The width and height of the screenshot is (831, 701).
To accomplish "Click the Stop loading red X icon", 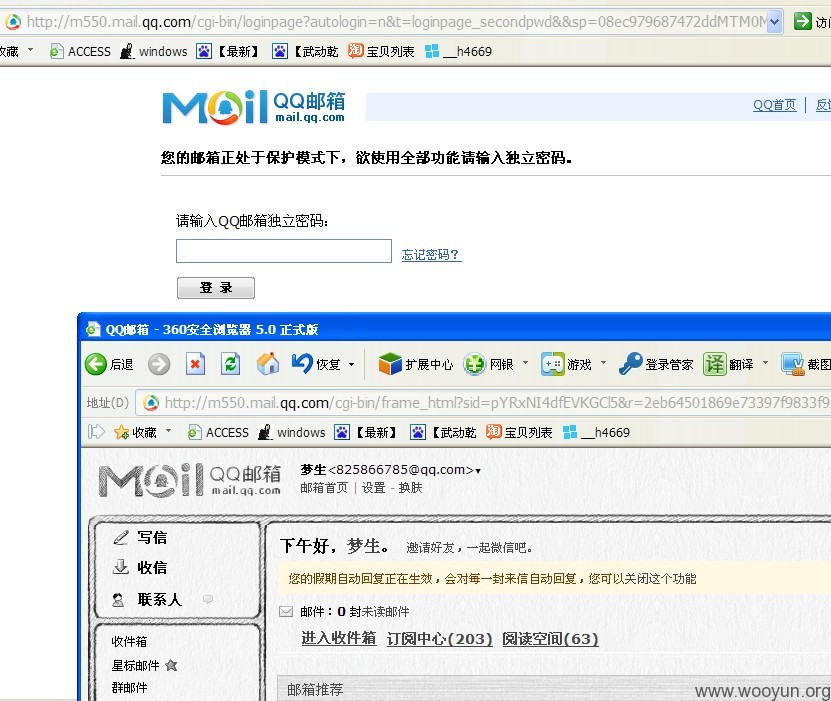I will tap(195, 365).
